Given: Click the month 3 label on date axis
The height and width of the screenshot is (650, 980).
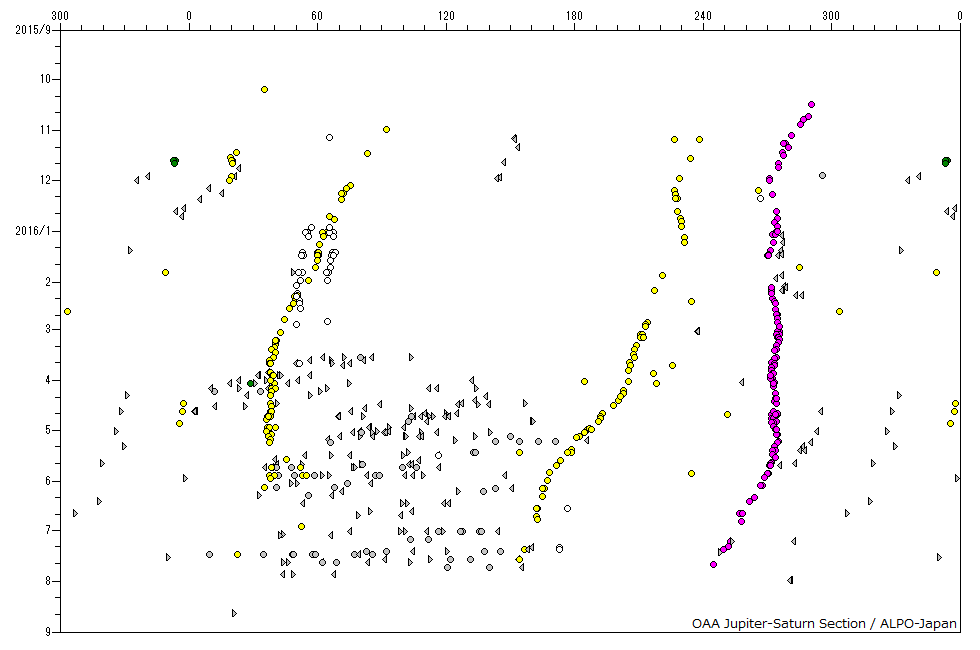Looking at the screenshot, I should [48, 329].
